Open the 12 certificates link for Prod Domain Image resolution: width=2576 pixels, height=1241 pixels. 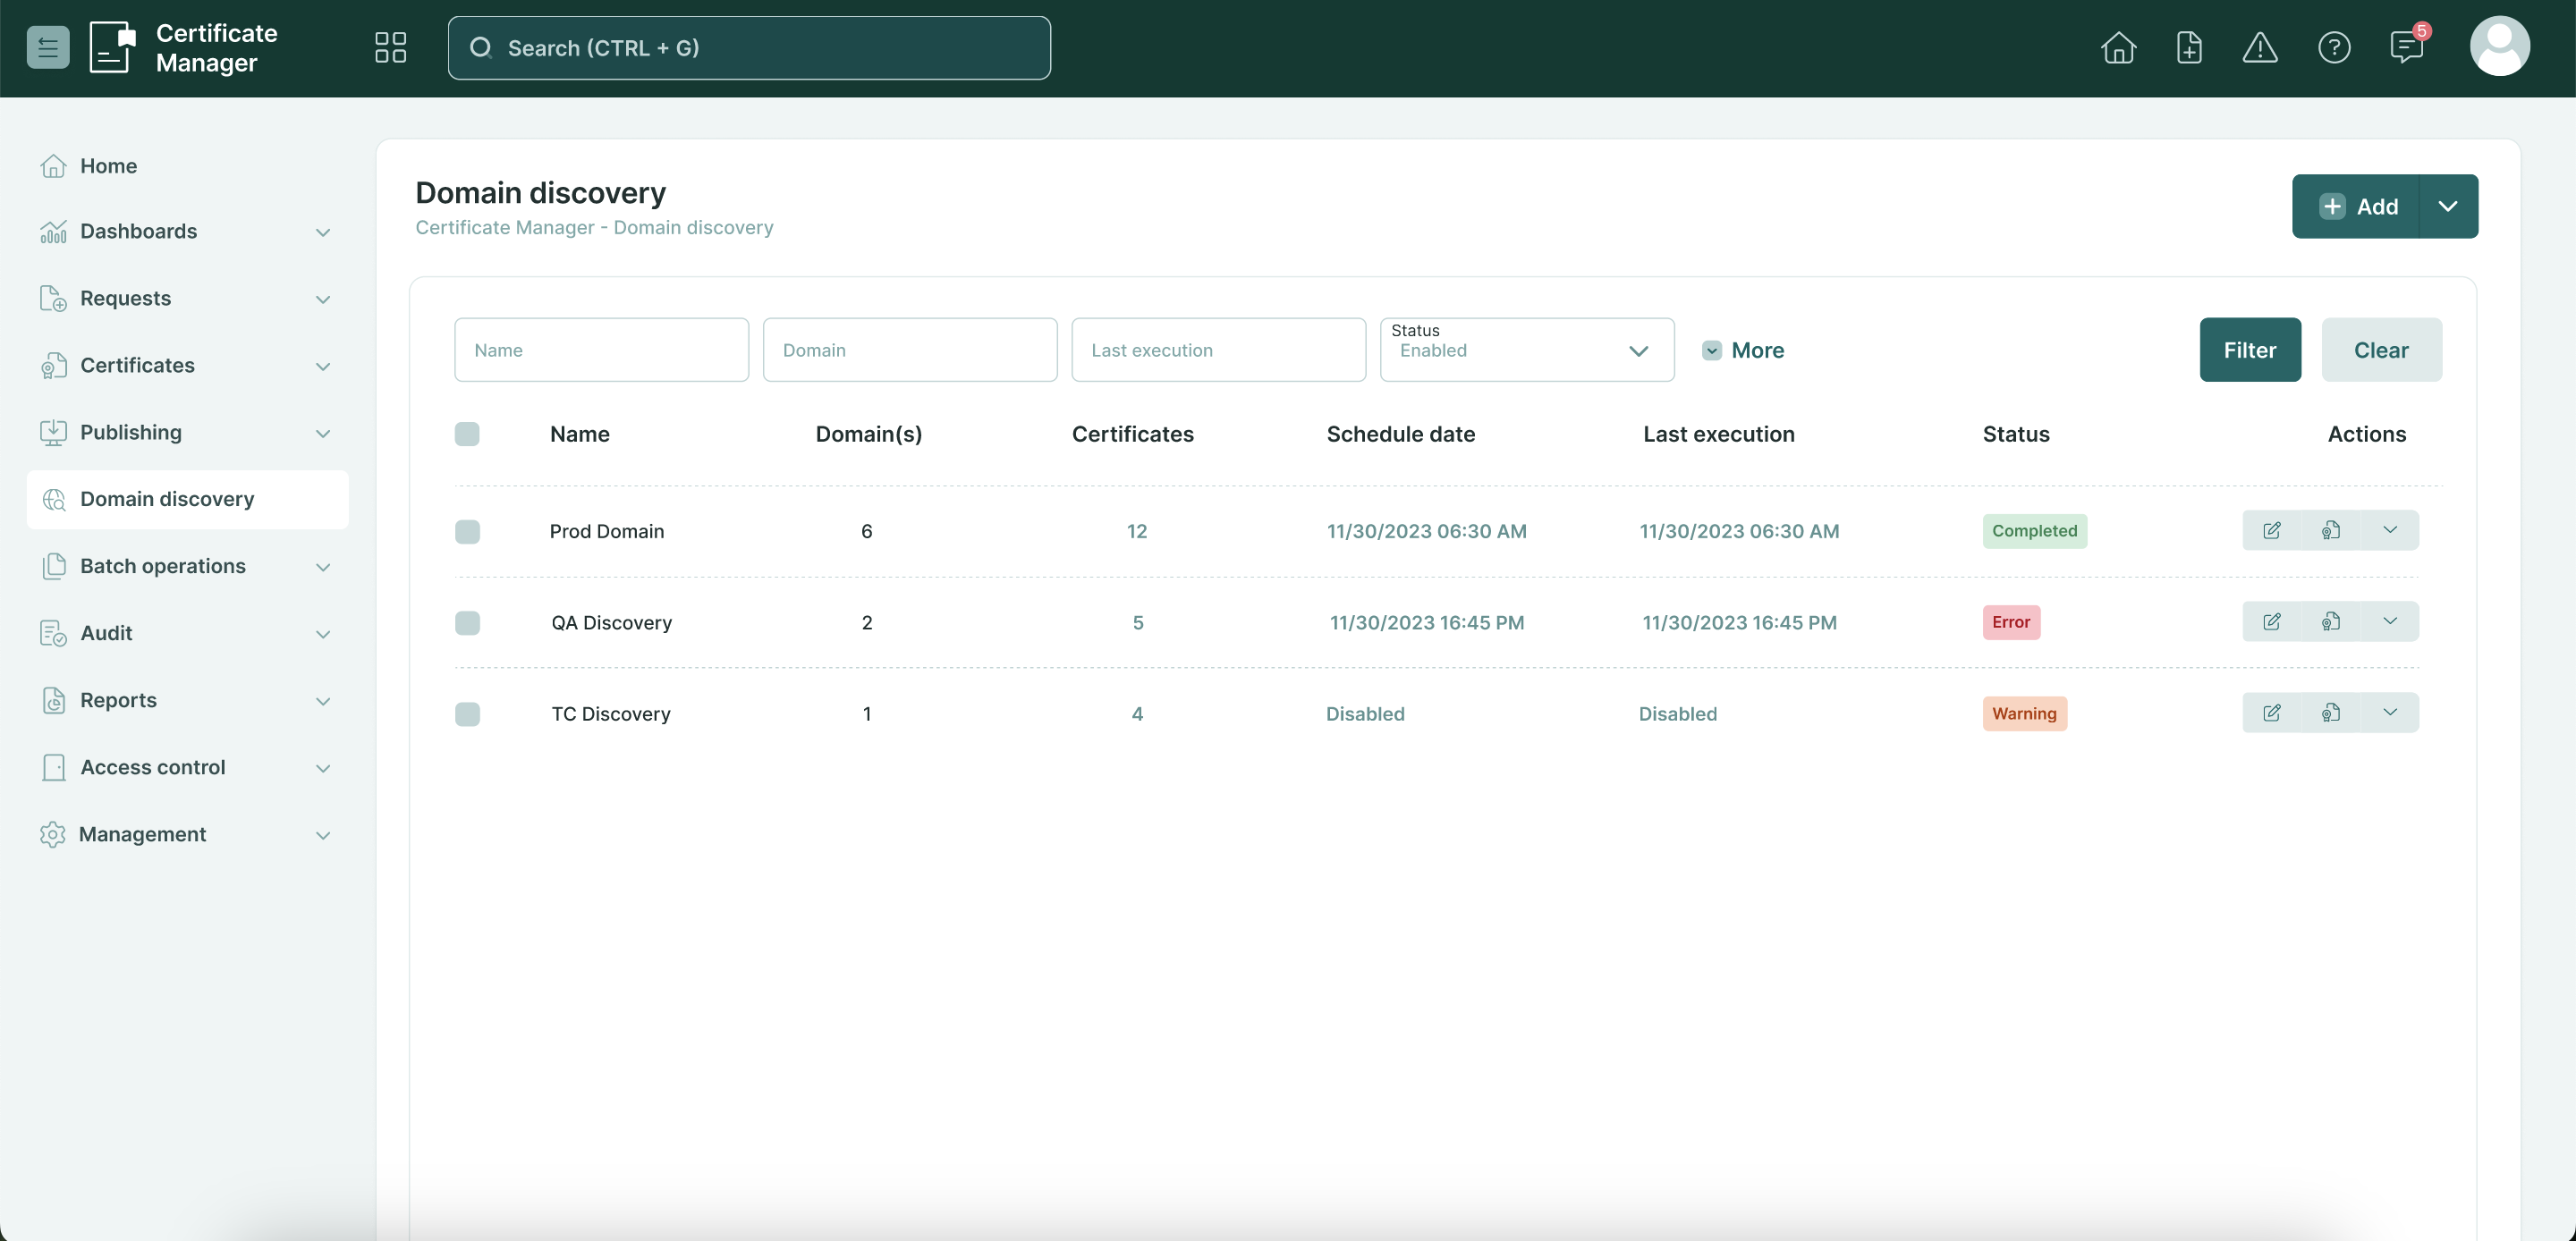click(1137, 531)
